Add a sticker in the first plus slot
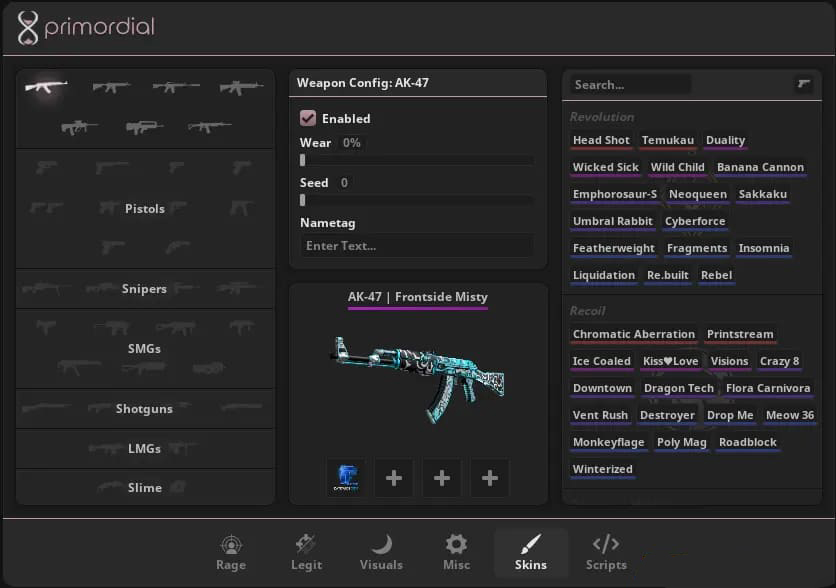 point(393,478)
